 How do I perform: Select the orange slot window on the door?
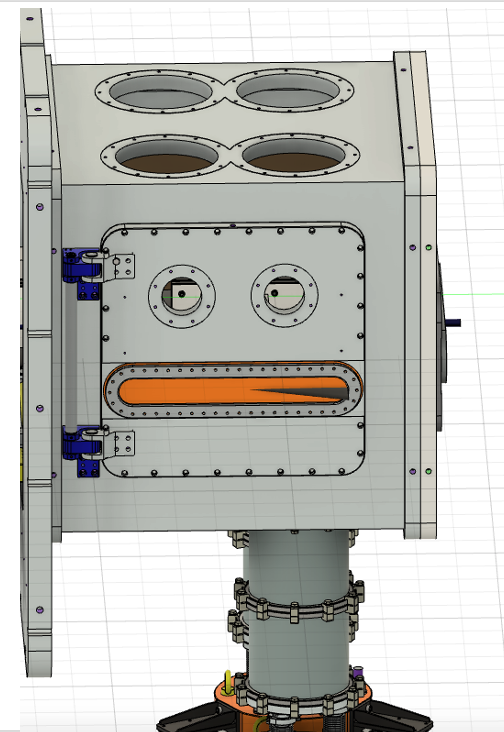233,390
